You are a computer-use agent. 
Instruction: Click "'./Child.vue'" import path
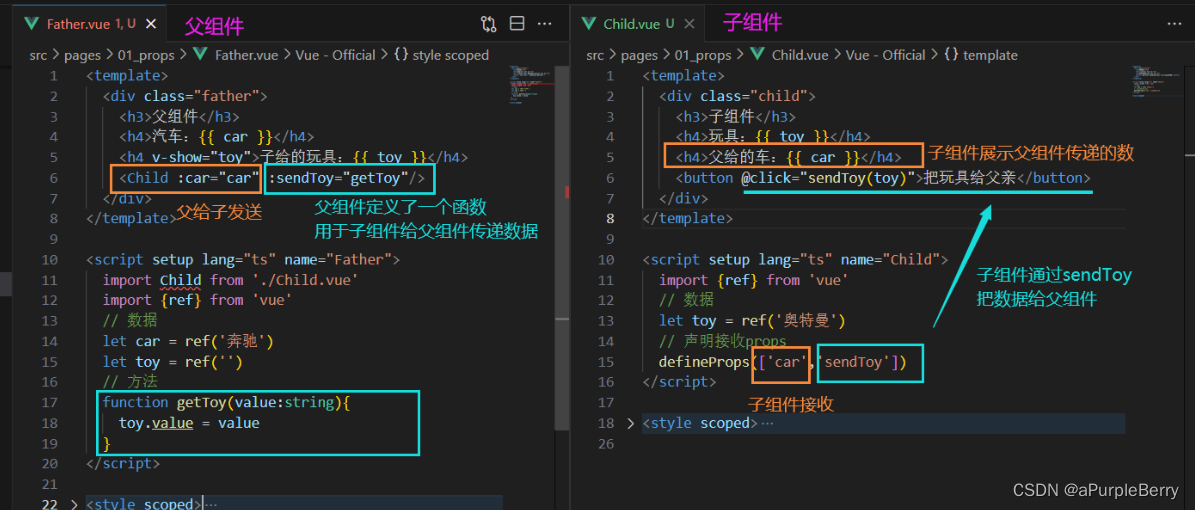click(x=303, y=280)
